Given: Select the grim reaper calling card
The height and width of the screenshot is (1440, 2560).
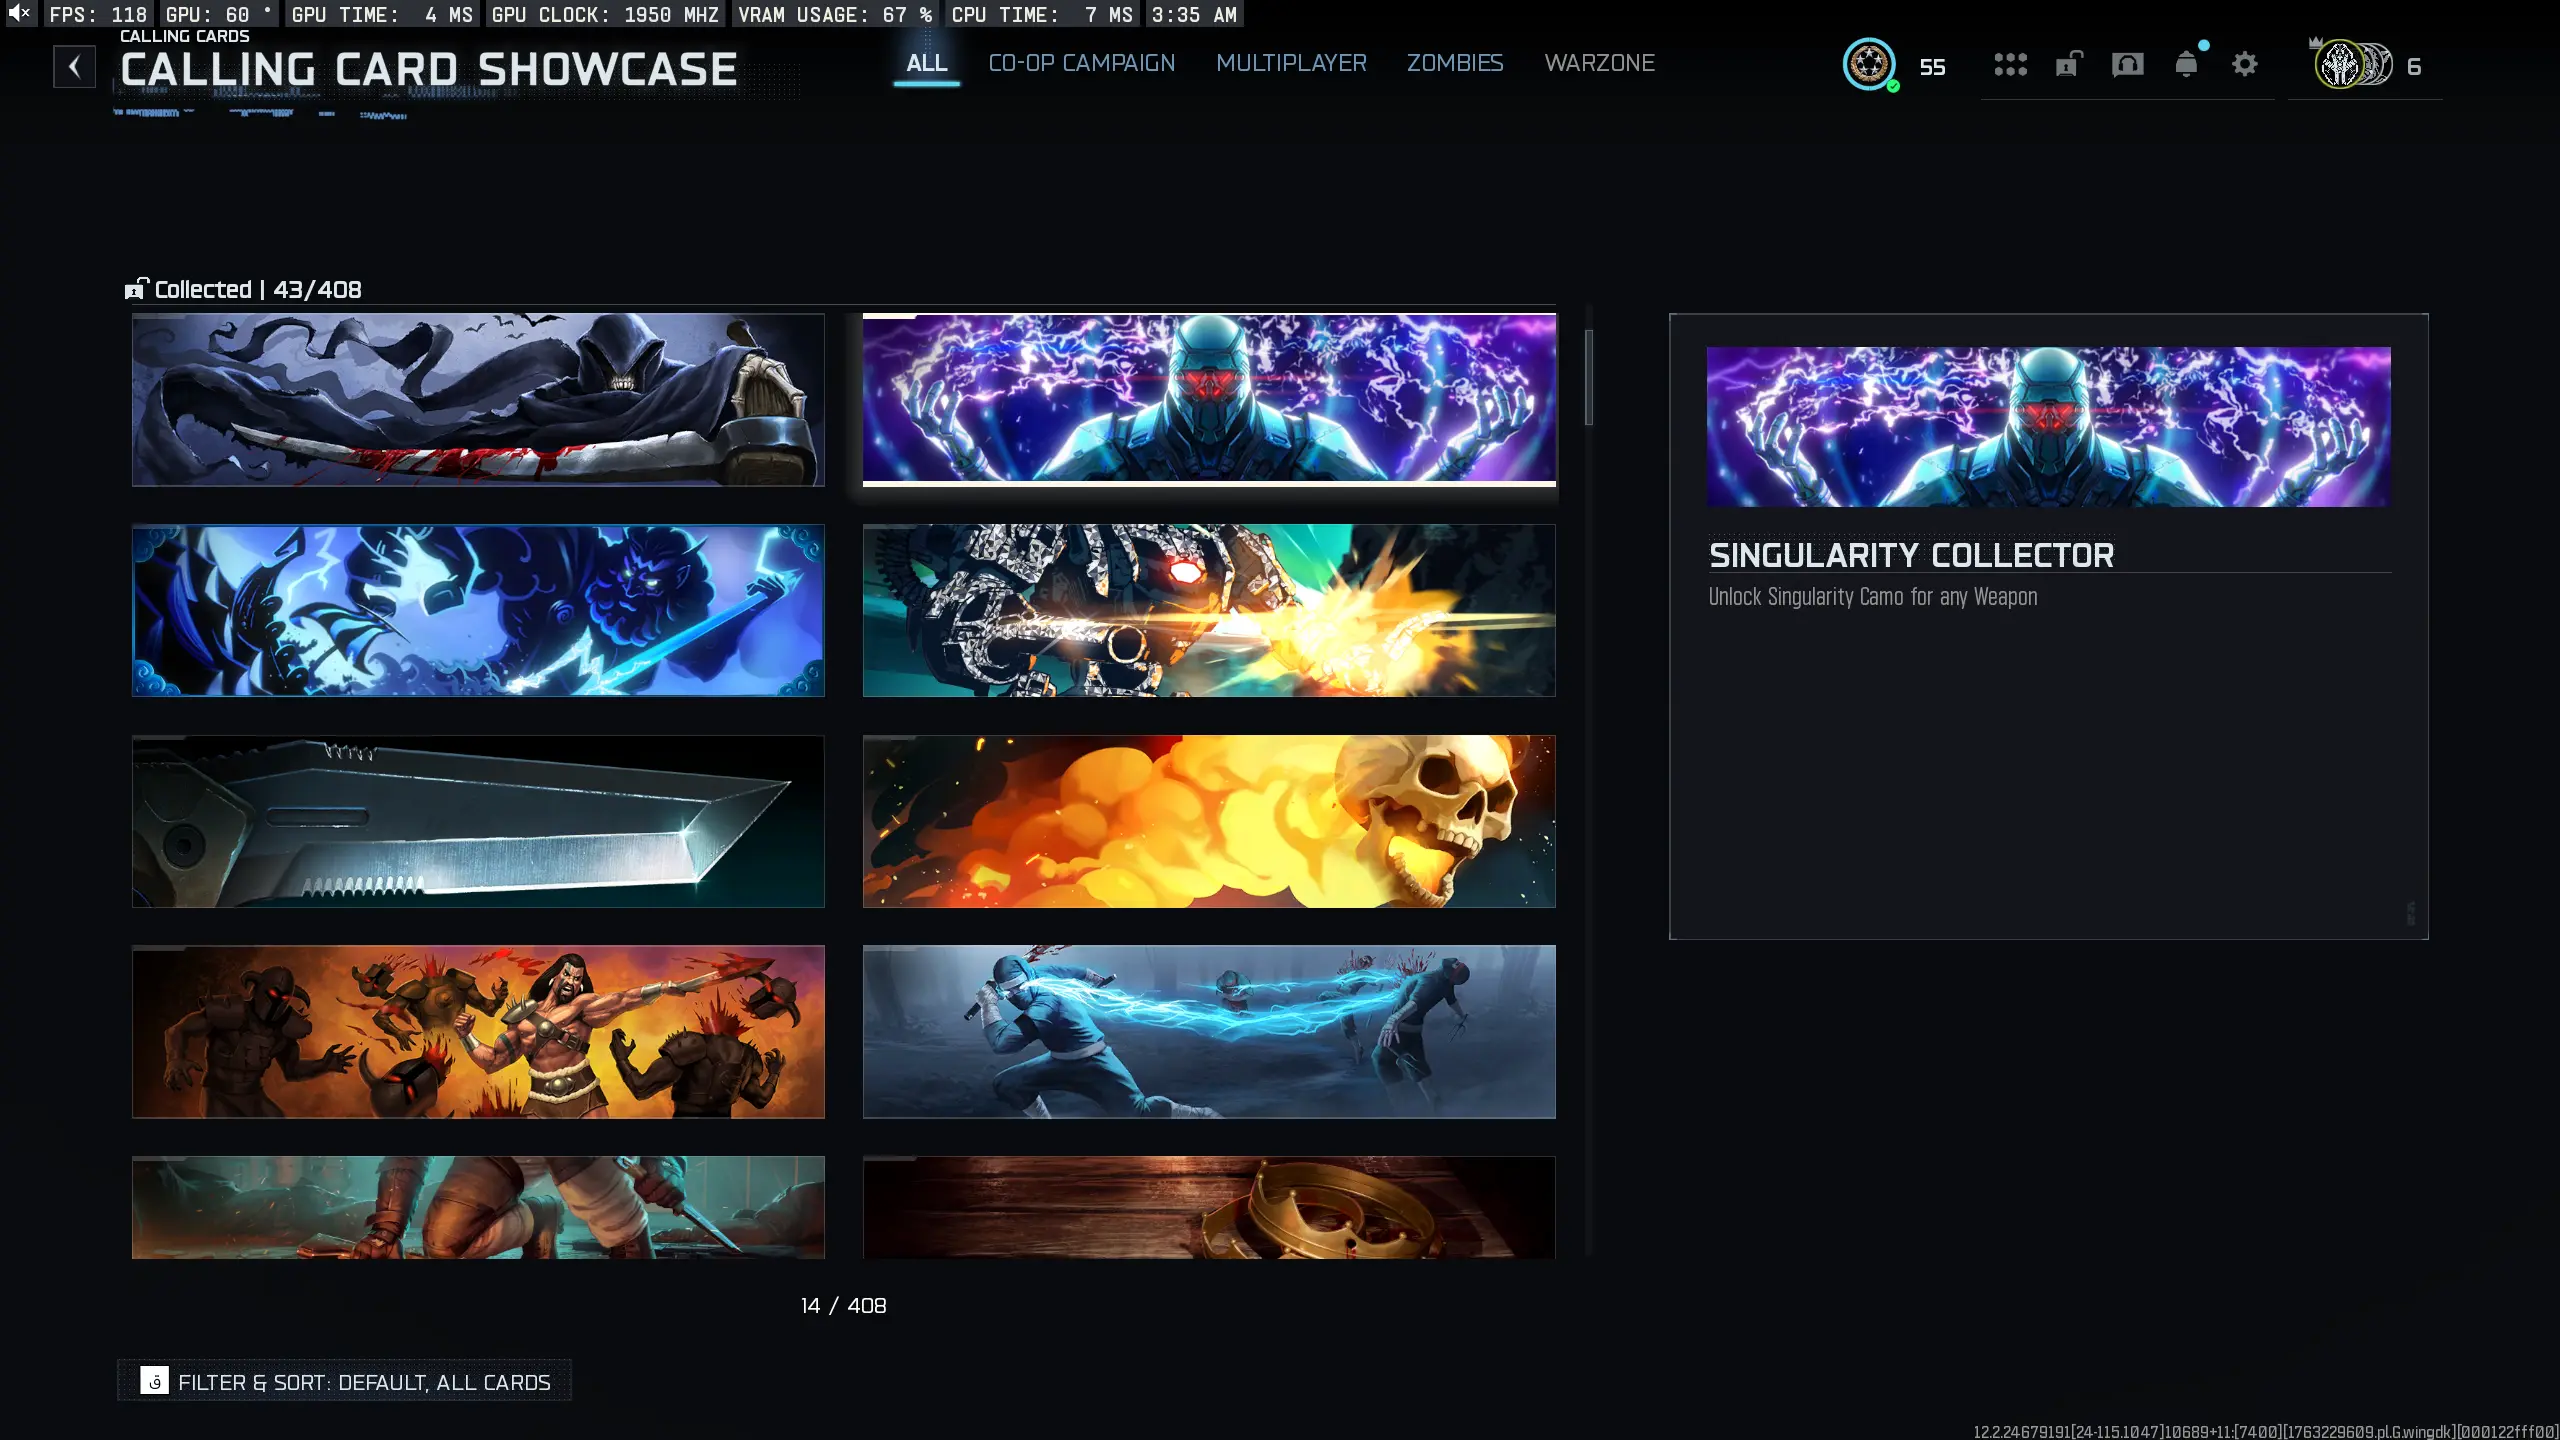Looking at the screenshot, I should (x=478, y=400).
